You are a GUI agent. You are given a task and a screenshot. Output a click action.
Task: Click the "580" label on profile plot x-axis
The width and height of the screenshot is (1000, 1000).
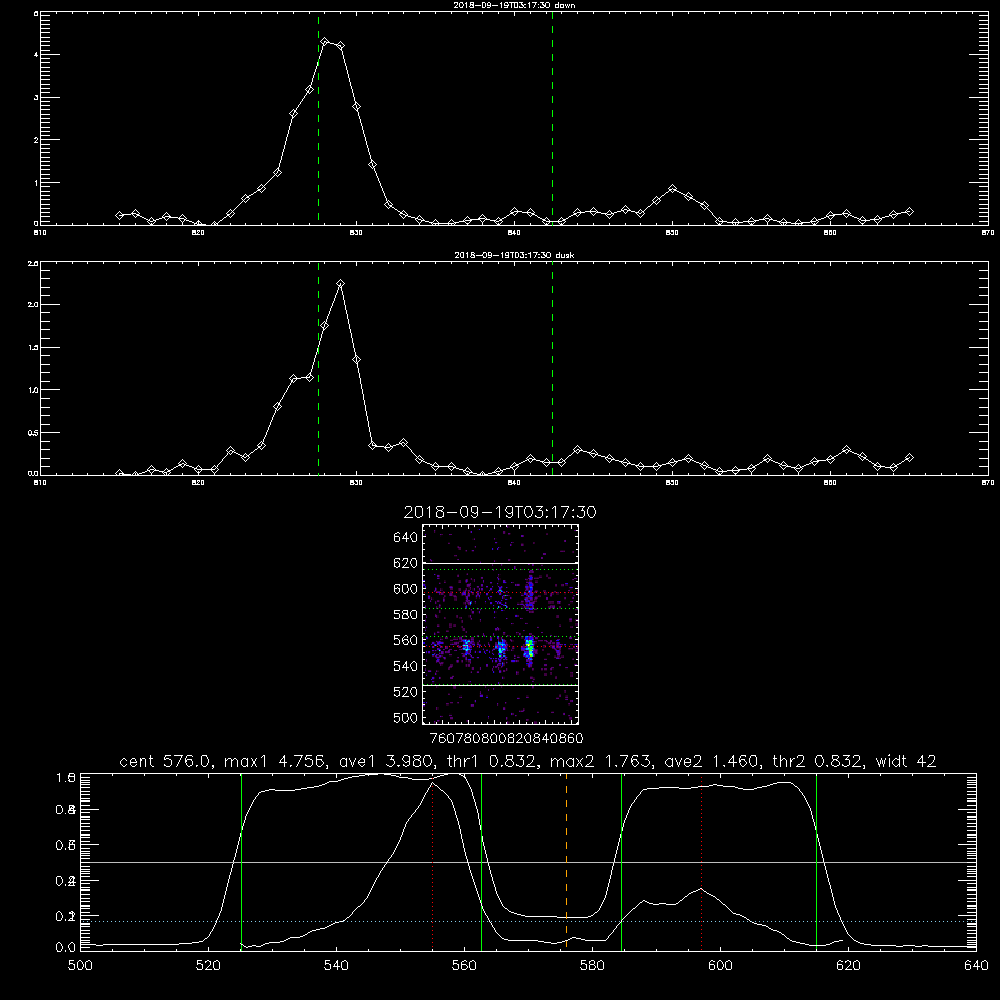[x=592, y=966]
